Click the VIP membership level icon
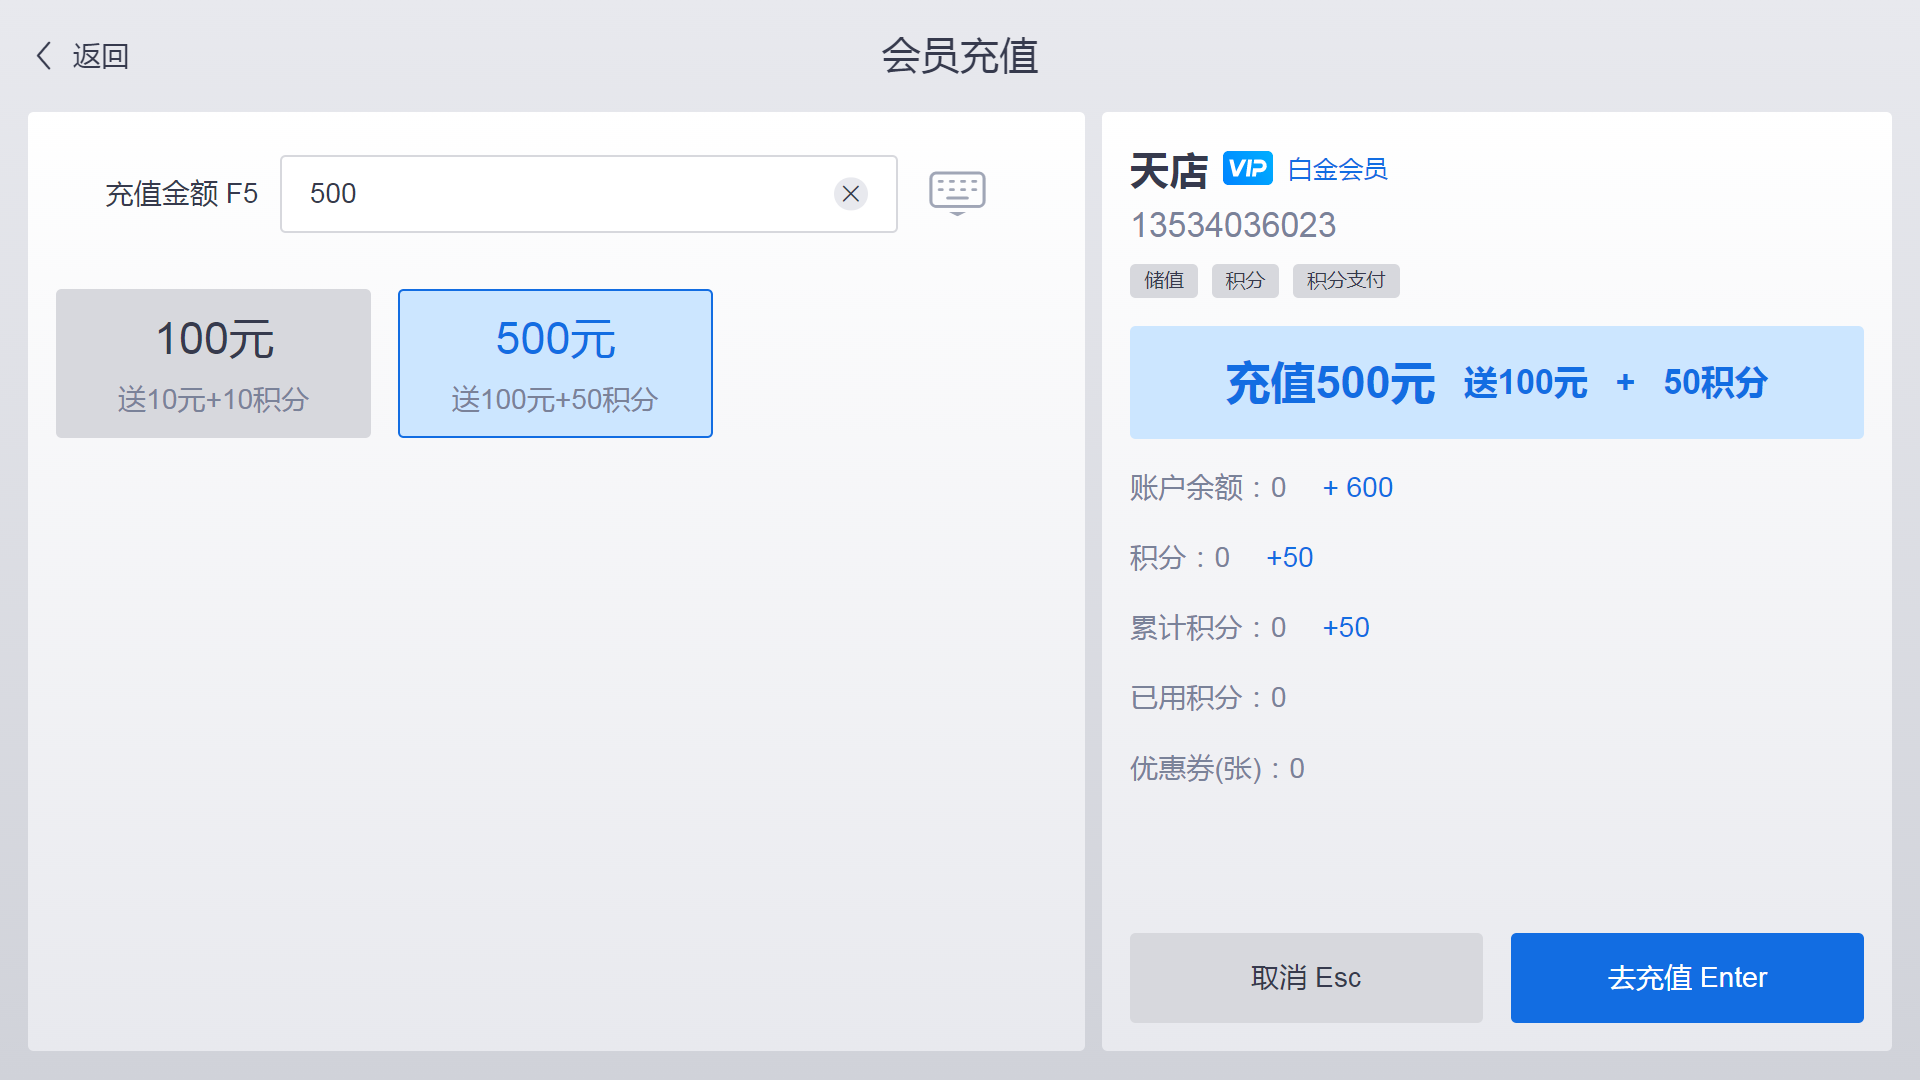 point(1246,168)
